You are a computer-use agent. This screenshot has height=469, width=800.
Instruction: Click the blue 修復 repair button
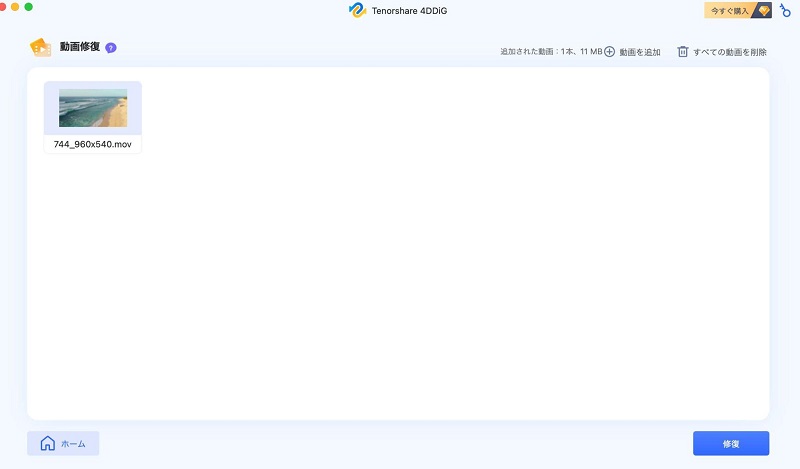click(x=731, y=443)
